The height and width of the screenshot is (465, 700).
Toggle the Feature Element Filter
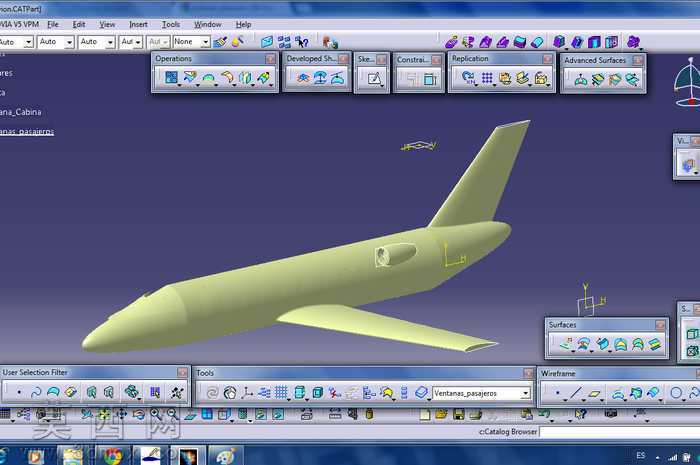click(x=92, y=392)
